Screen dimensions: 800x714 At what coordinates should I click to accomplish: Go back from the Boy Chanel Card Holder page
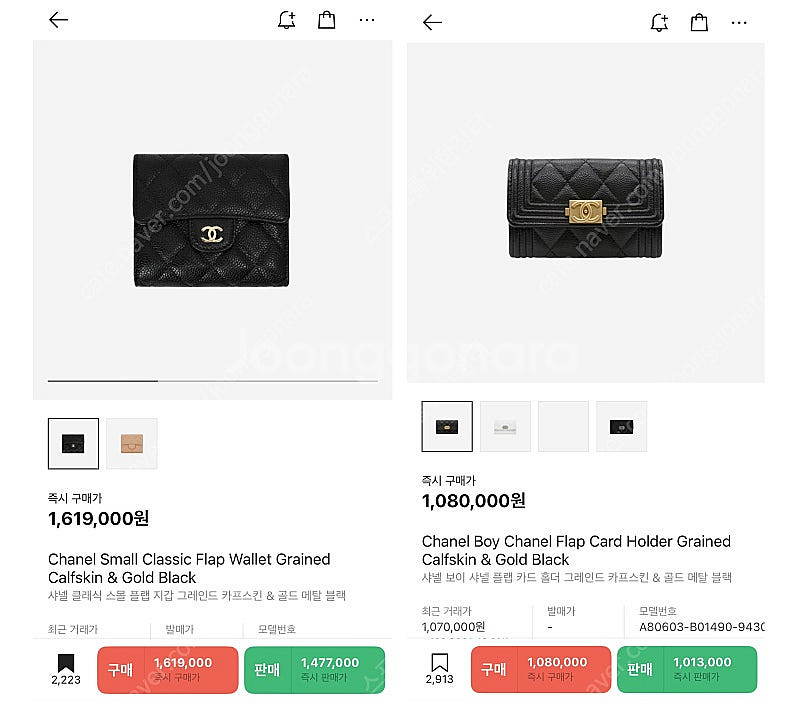coord(432,22)
